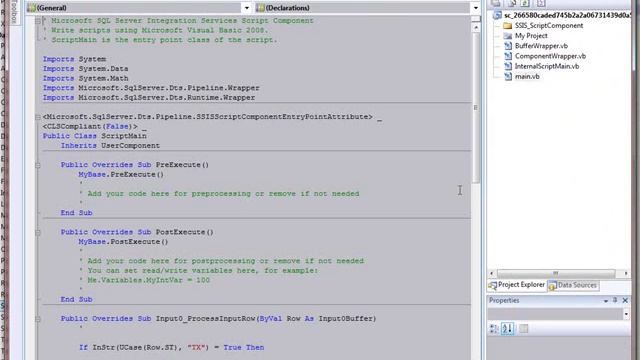Click the Properties panel title

click(x=504, y=300)
